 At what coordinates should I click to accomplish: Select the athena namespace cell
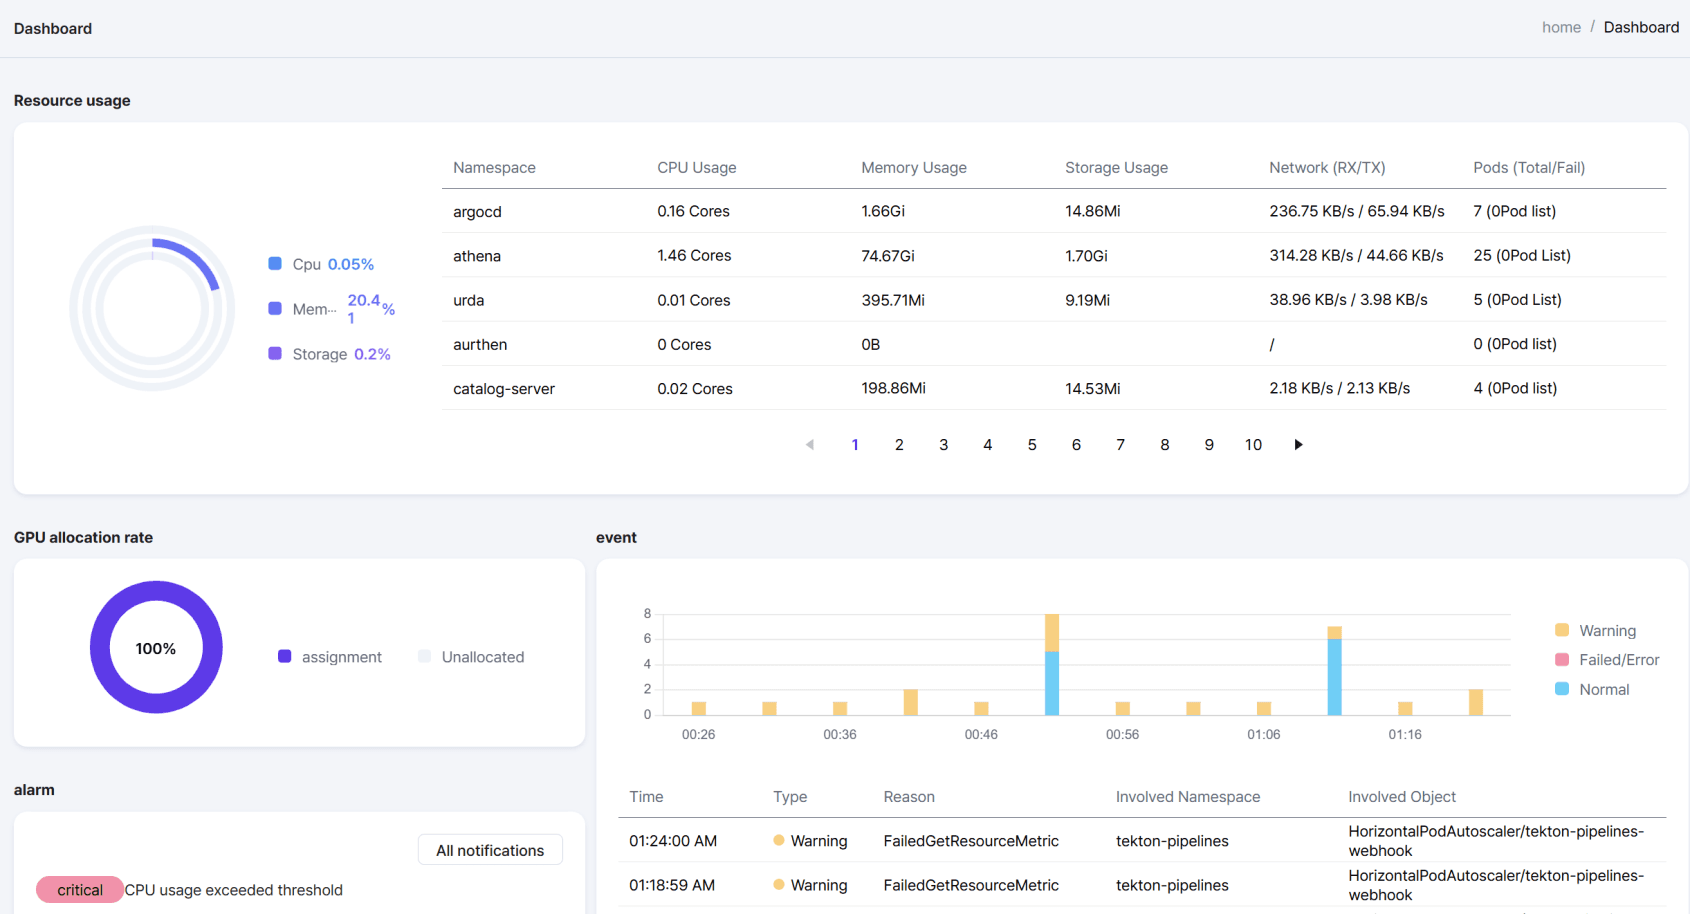click(477, 256)
